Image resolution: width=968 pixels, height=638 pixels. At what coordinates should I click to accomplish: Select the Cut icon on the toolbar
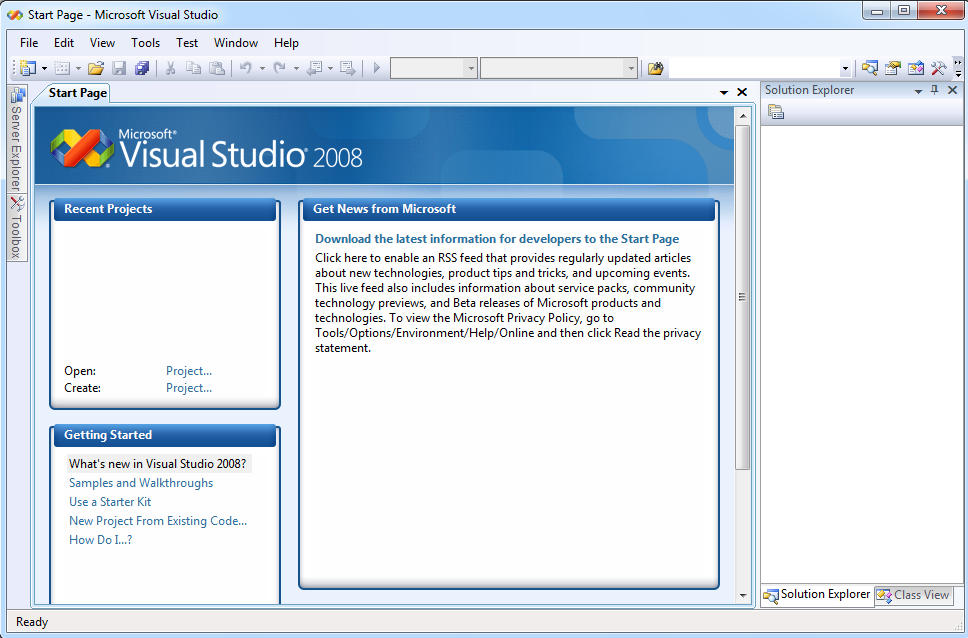(x=170, y=67)
